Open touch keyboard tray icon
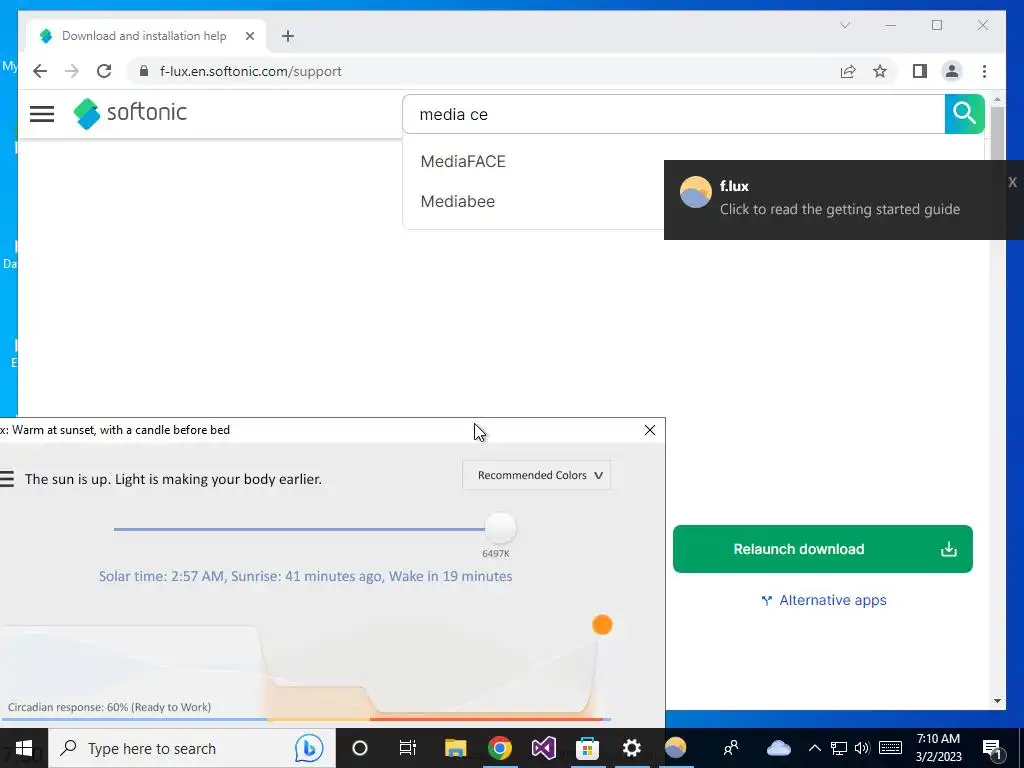The height and width of the screenshot is (768, 1024). pyautogui.click(x=890, y=748)
